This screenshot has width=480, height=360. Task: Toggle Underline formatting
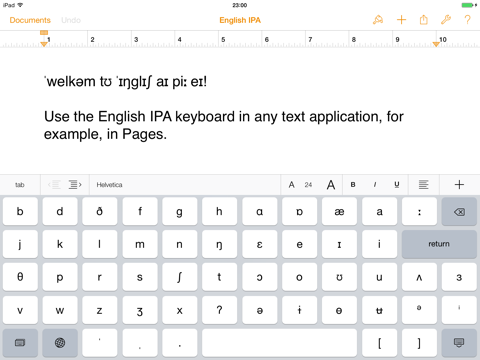(397, 184)
